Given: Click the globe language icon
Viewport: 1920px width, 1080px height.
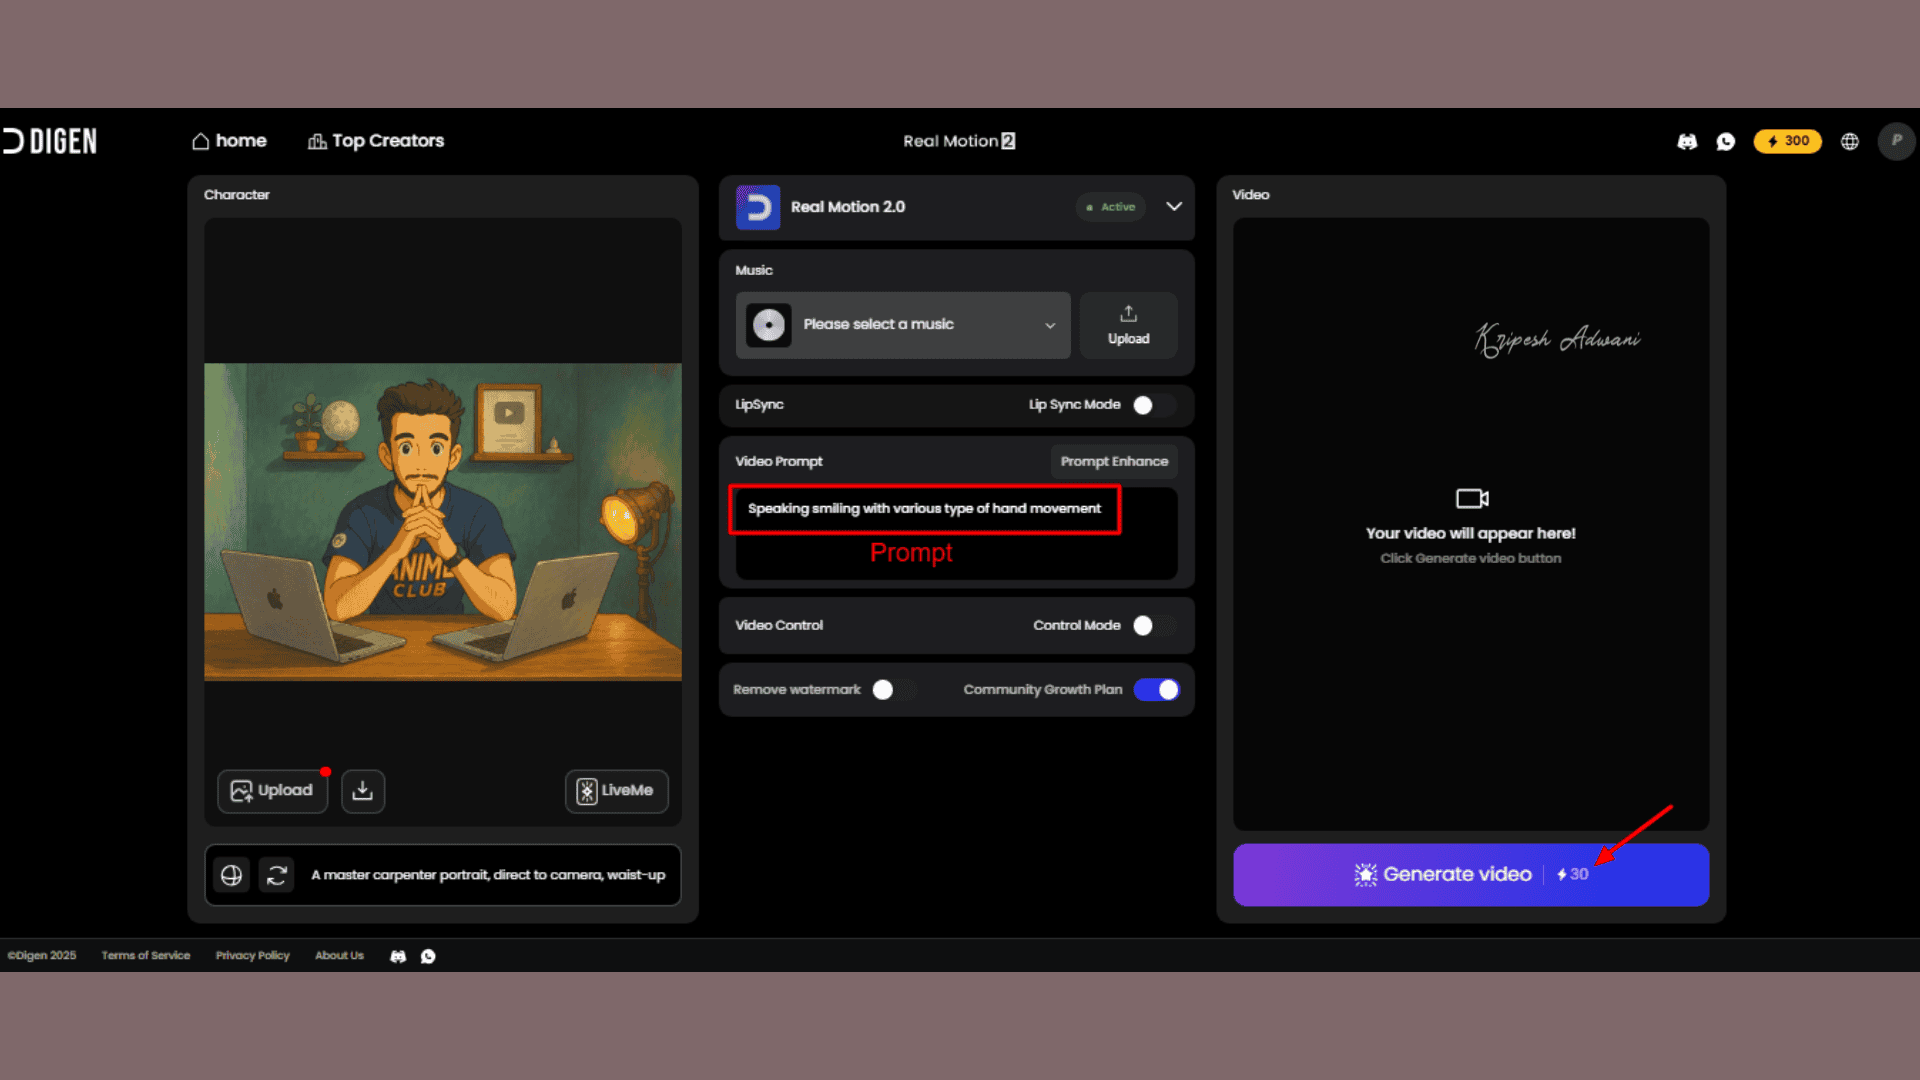Looking at the screenshot, I should pos(1850,141).
